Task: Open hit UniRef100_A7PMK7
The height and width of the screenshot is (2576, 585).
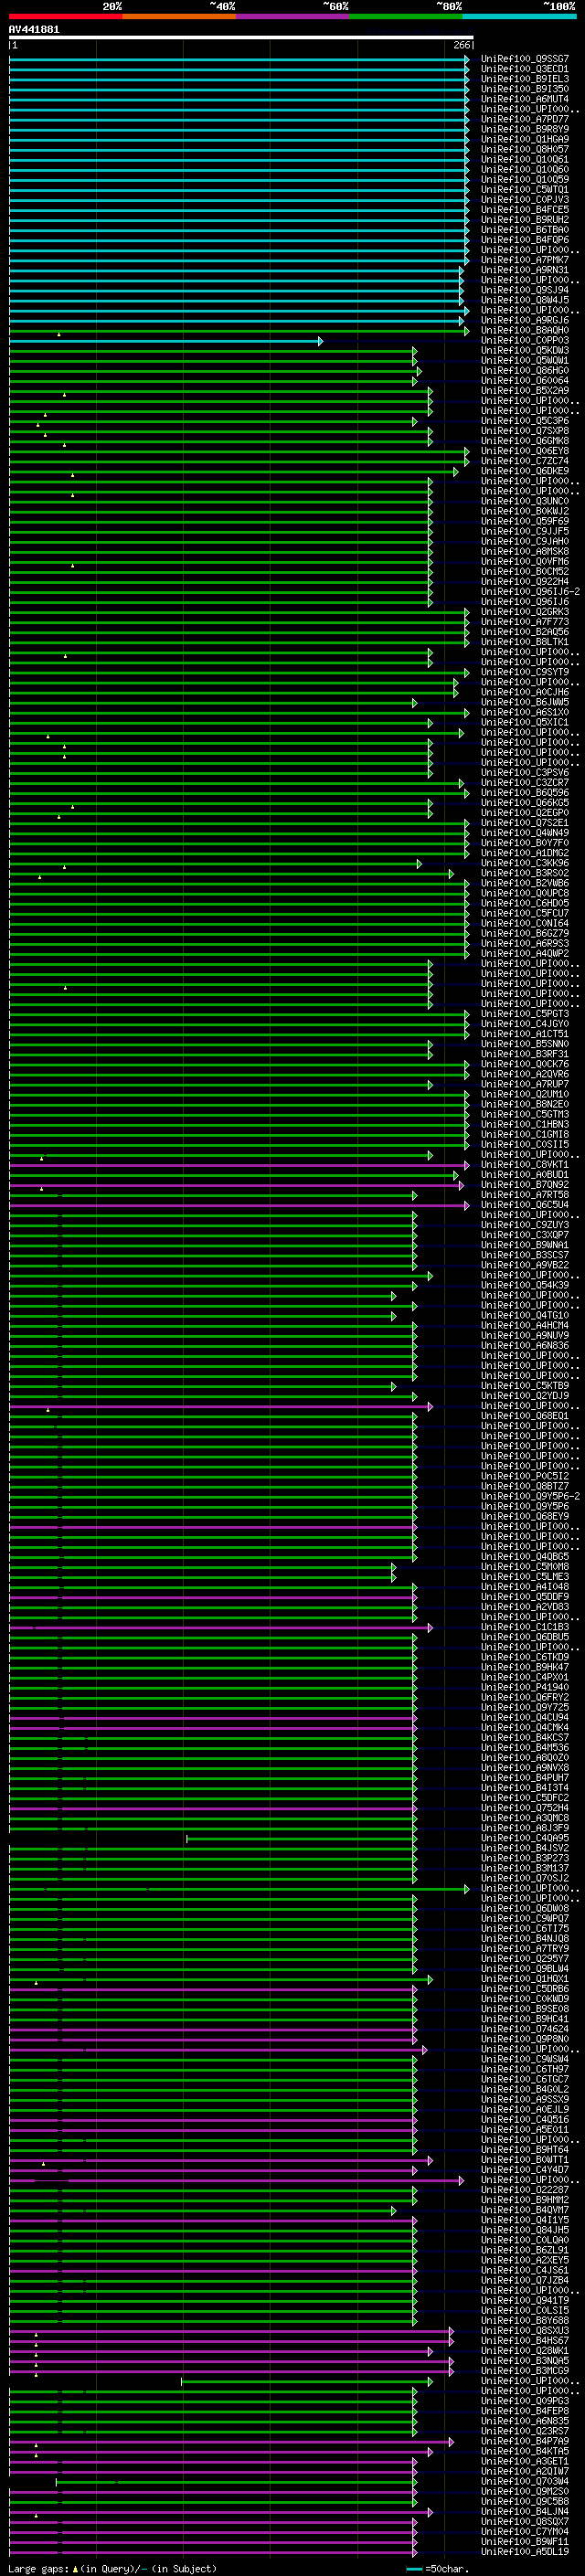Action: point(525,260)
